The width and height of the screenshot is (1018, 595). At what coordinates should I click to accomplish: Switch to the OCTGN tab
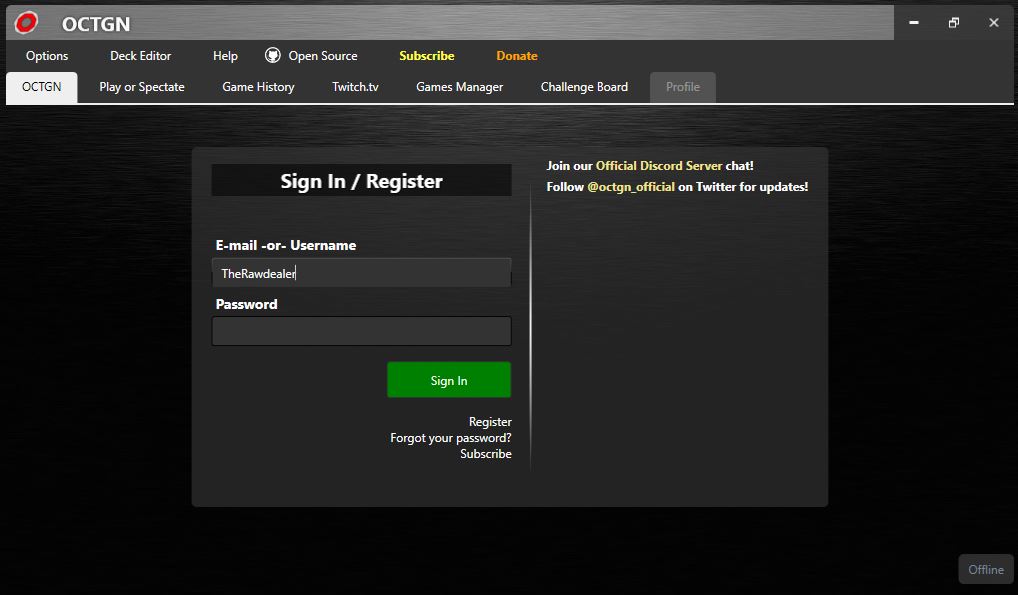[x=42, y=87]
